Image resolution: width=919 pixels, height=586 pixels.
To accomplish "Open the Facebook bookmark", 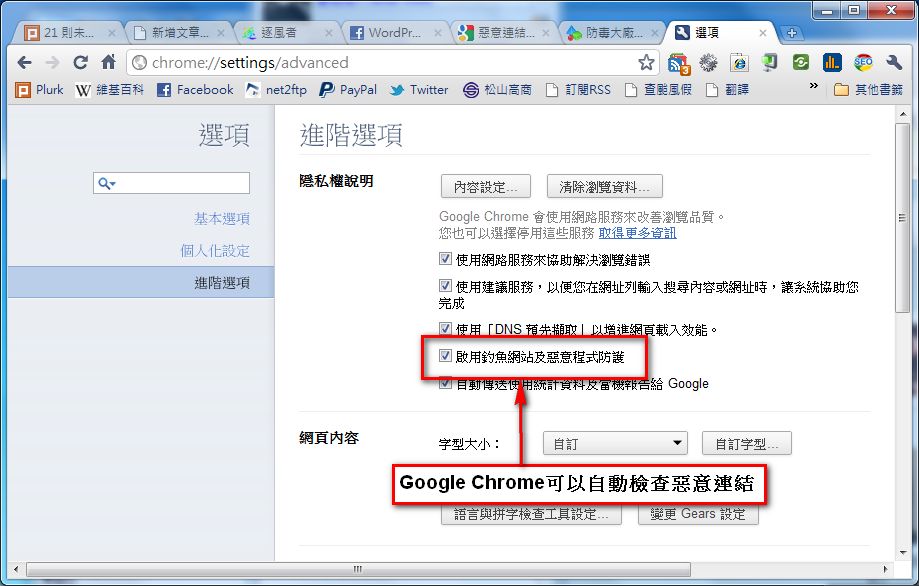I will [x=195, y=90].
